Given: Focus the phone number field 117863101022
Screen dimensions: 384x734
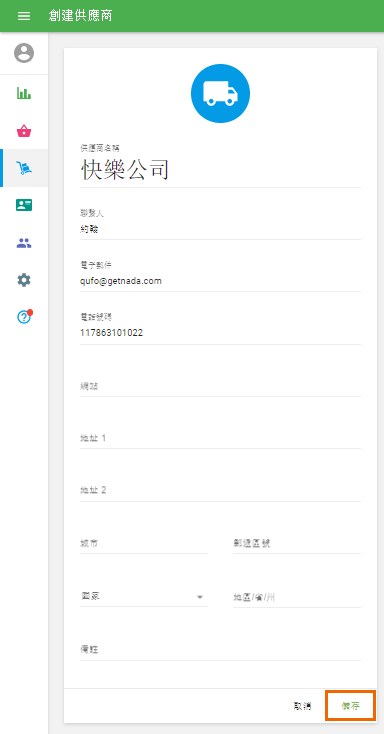Looking at the screenshot, I should (x=221, y=333).
